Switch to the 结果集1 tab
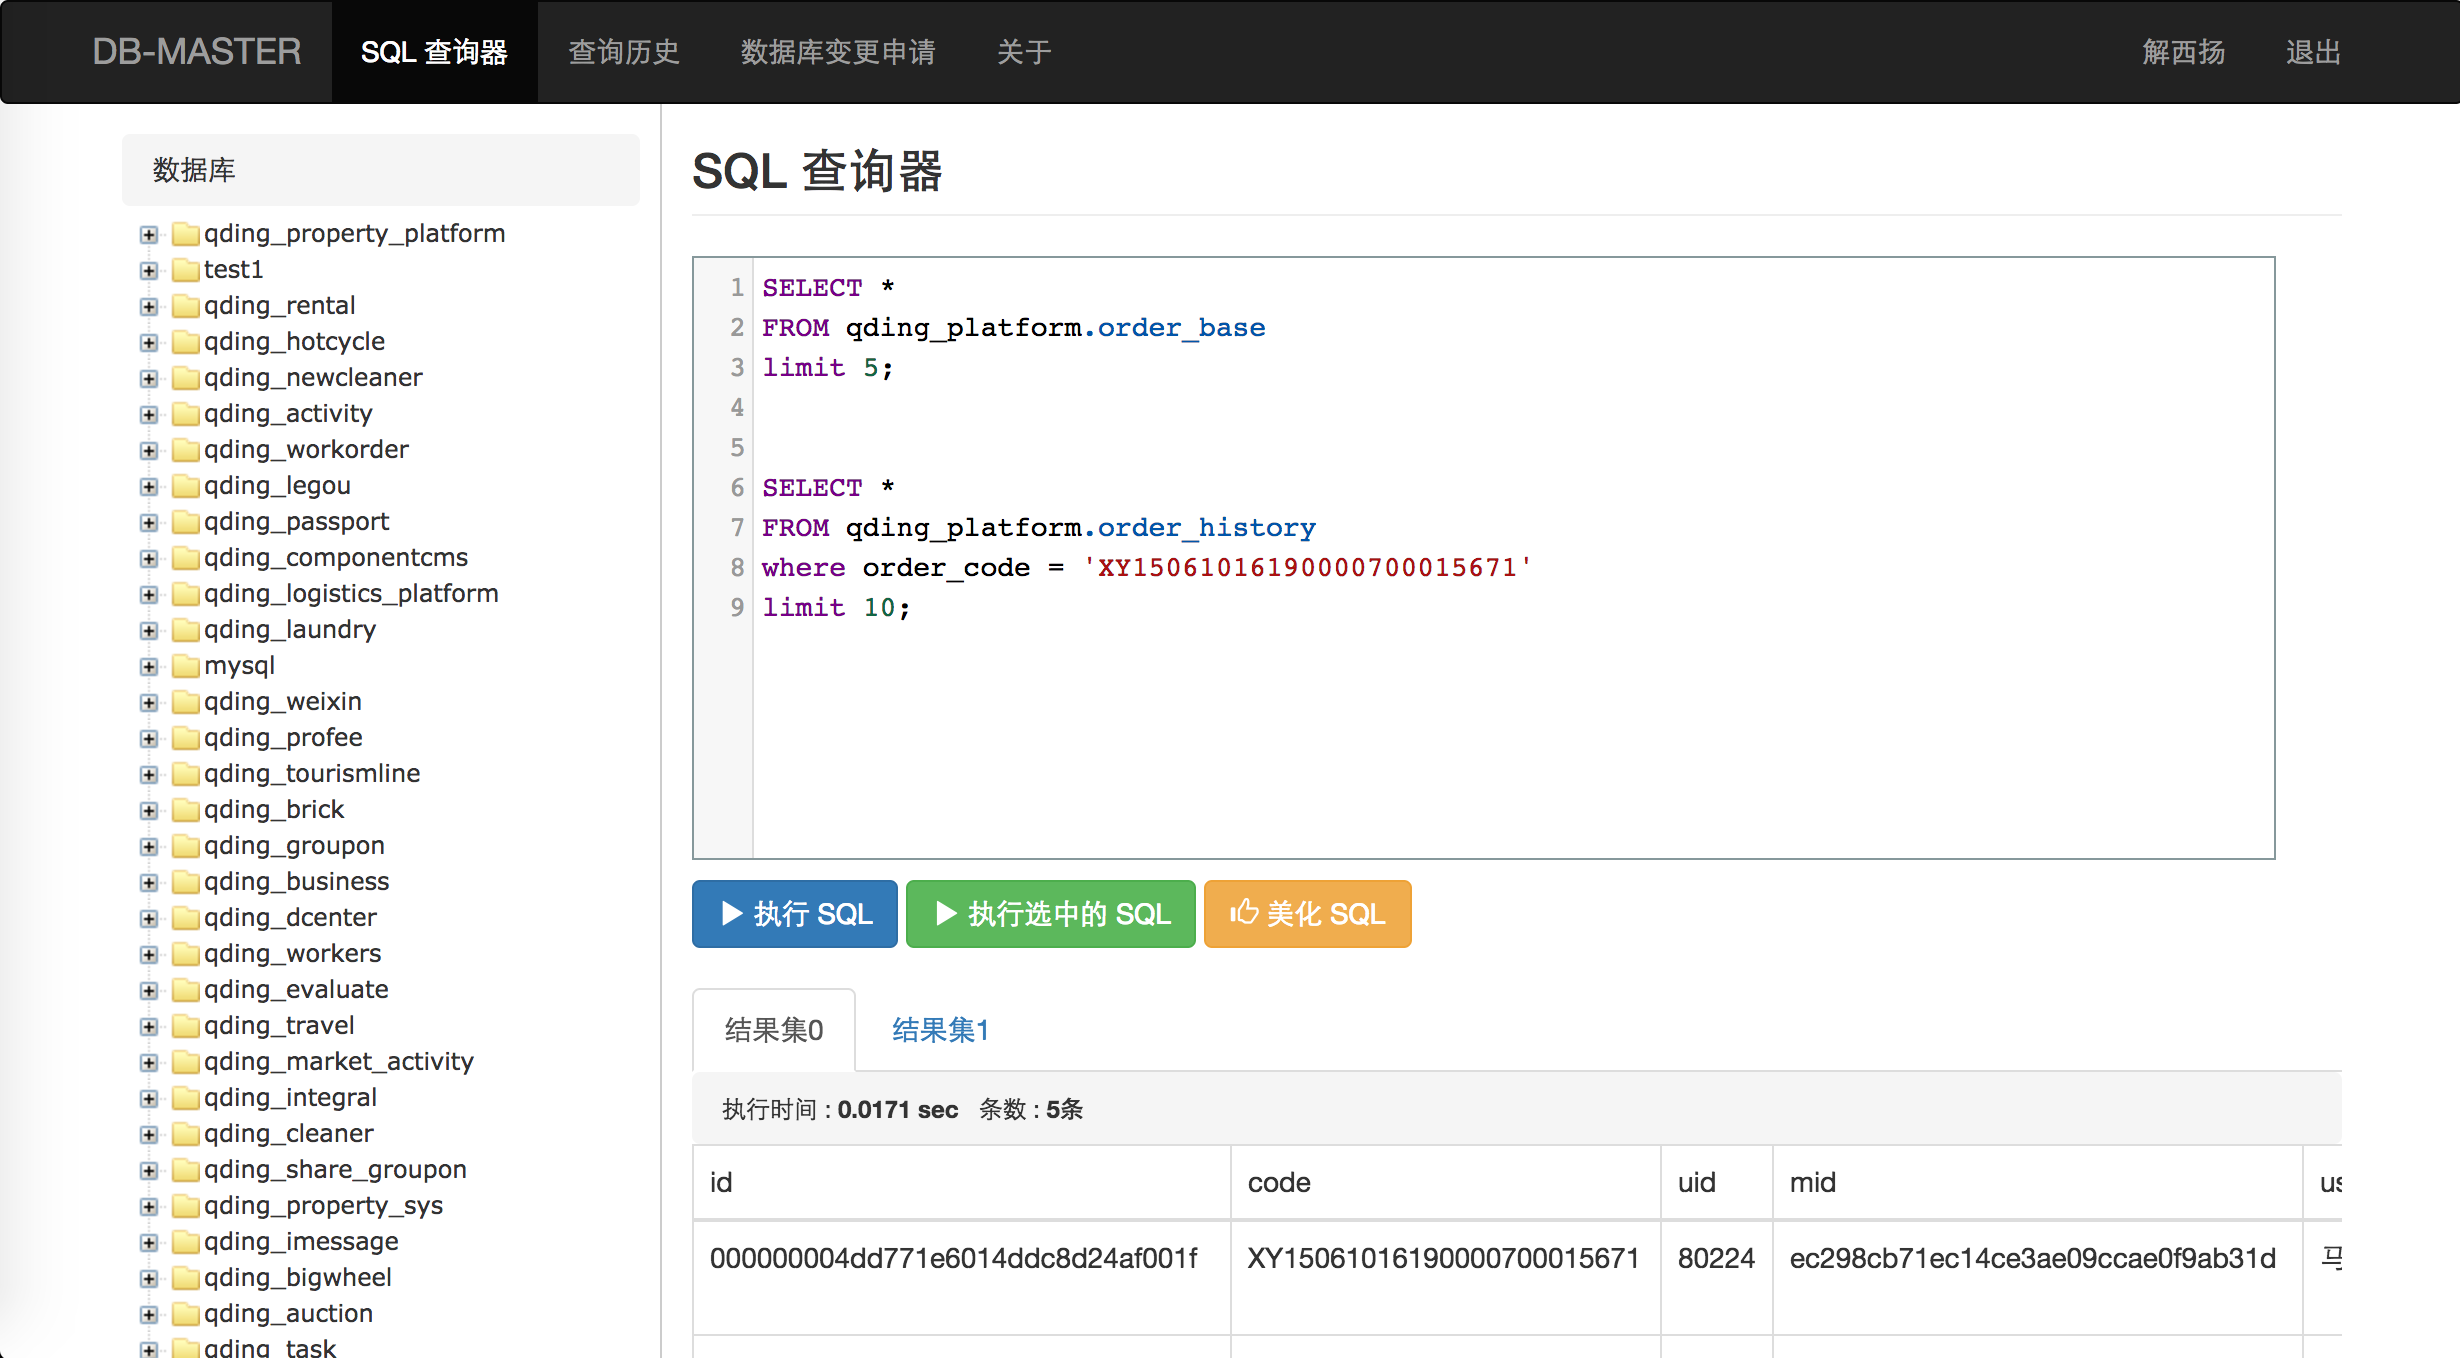 (x=940, y=1030)
